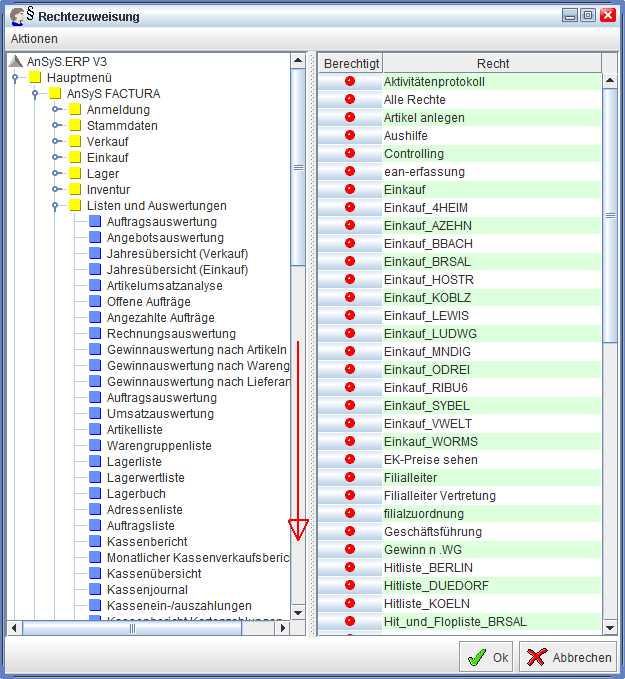
Task: Click the blue icon next to Lagerbuch
Action: [95, 494]
